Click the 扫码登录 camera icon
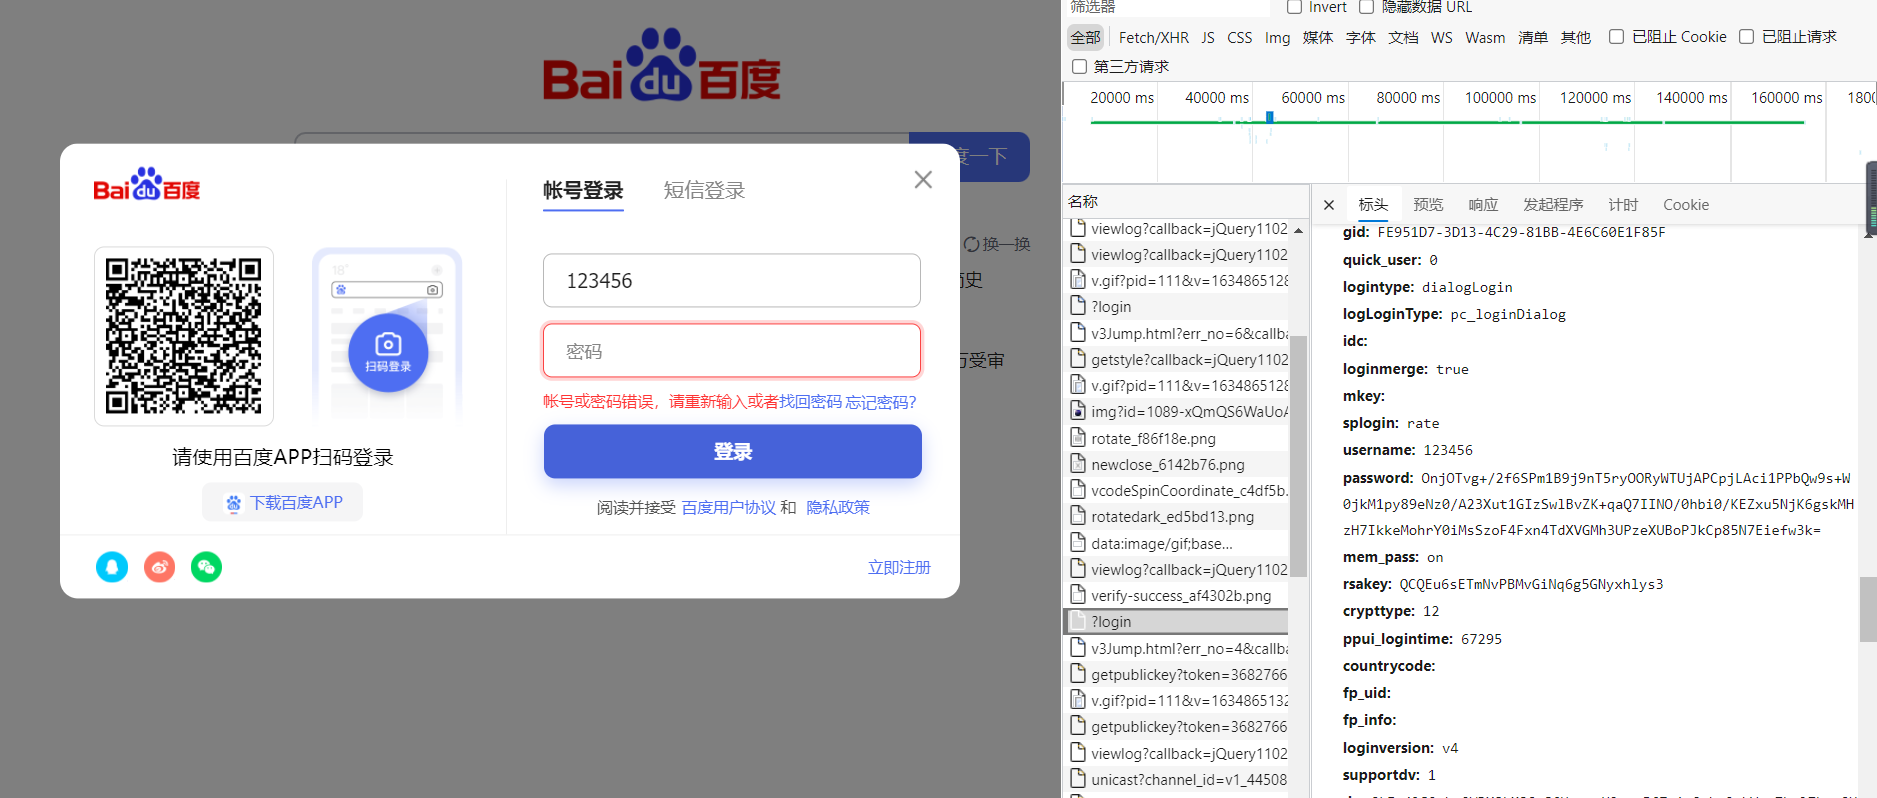Viewport: 1877px width, 798px height. (388, 352)
